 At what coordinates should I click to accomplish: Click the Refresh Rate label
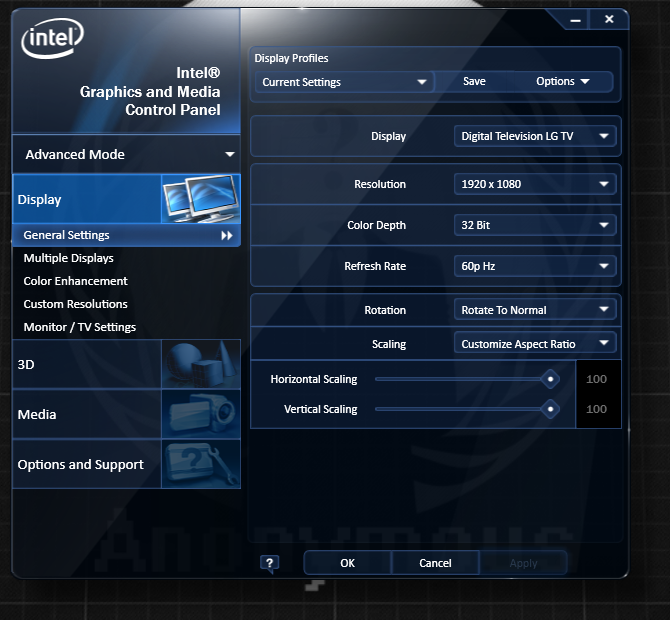[x=375, y=266]
